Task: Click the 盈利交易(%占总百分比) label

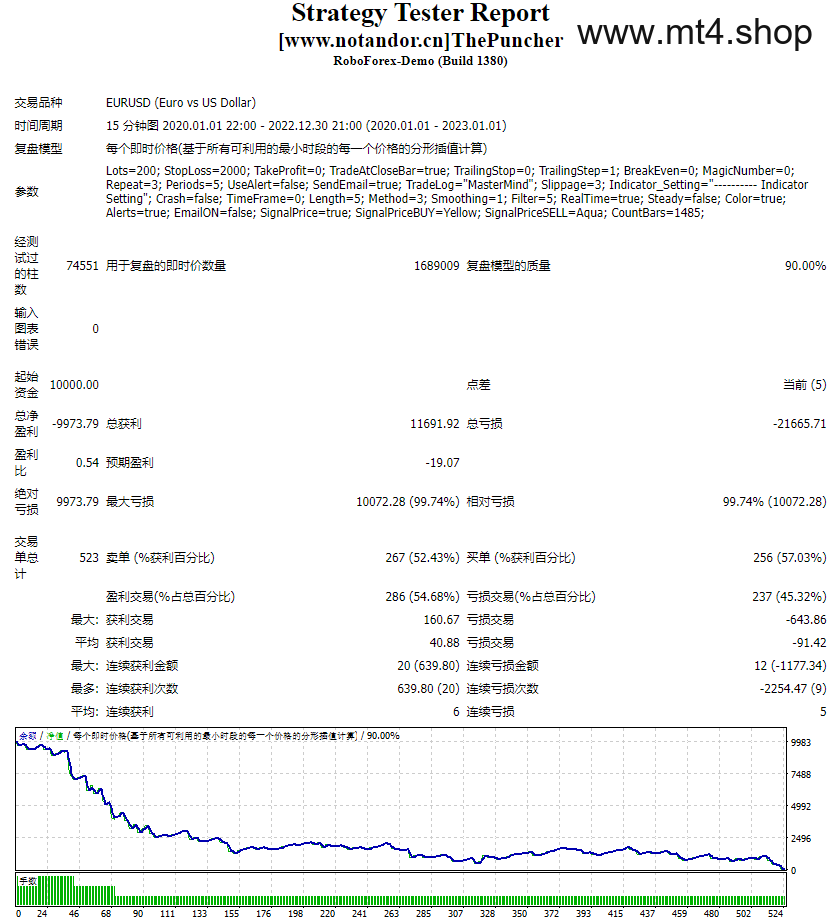Action: 170,596
